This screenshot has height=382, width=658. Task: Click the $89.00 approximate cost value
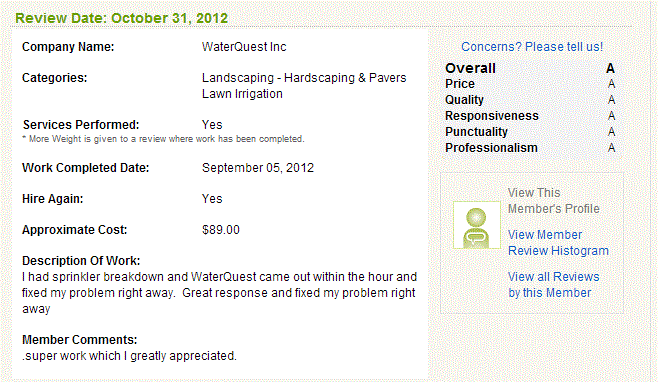click(x=221, y=230)
